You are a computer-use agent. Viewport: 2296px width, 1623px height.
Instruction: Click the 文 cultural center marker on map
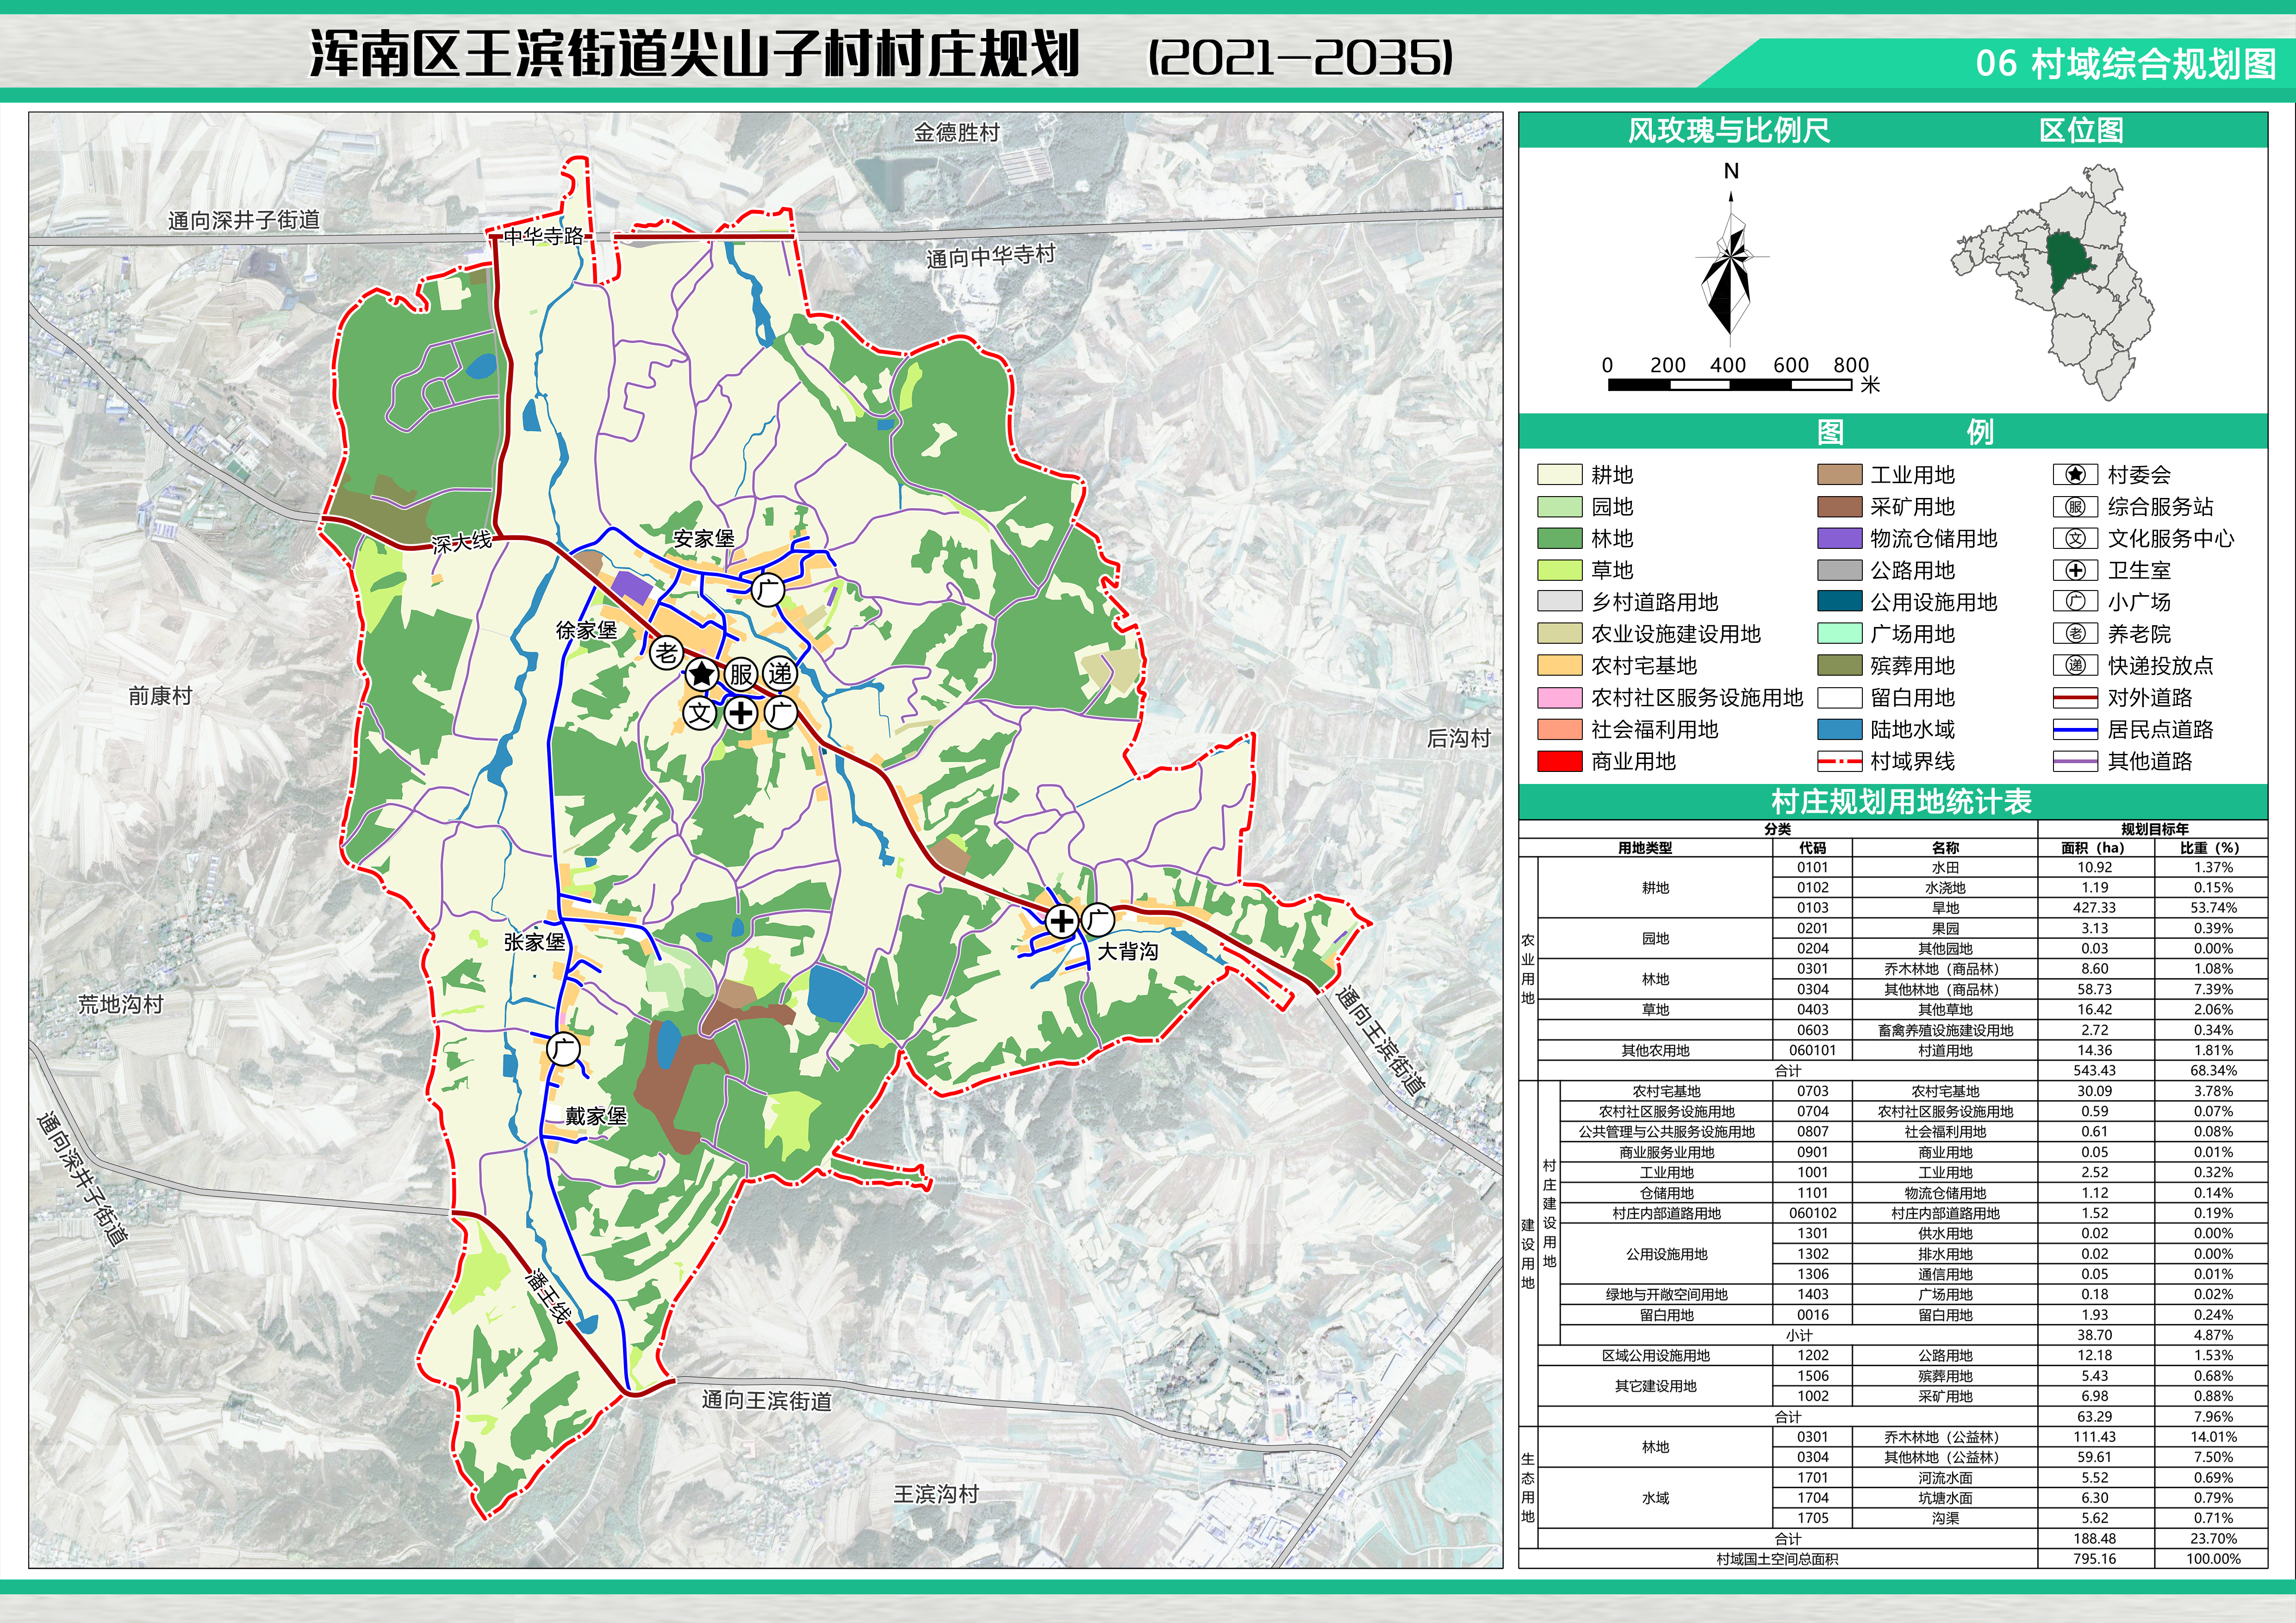coord(700,713)
